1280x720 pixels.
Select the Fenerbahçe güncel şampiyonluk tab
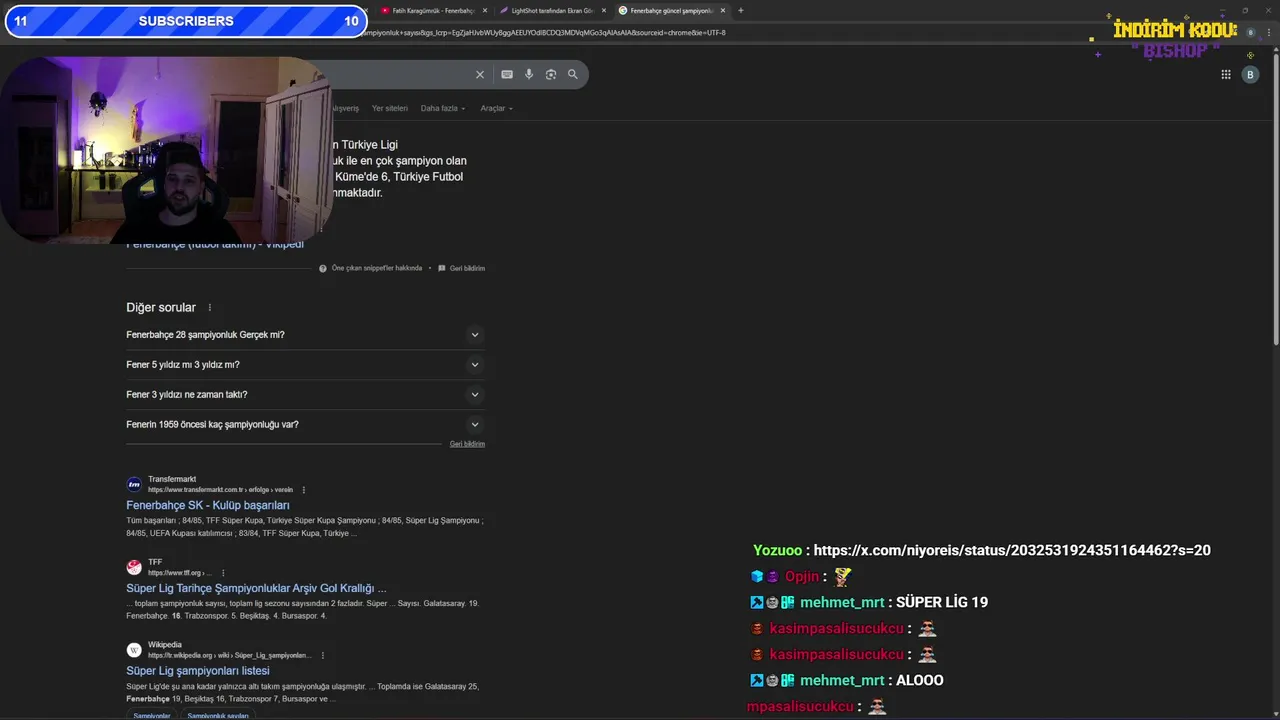672,10
